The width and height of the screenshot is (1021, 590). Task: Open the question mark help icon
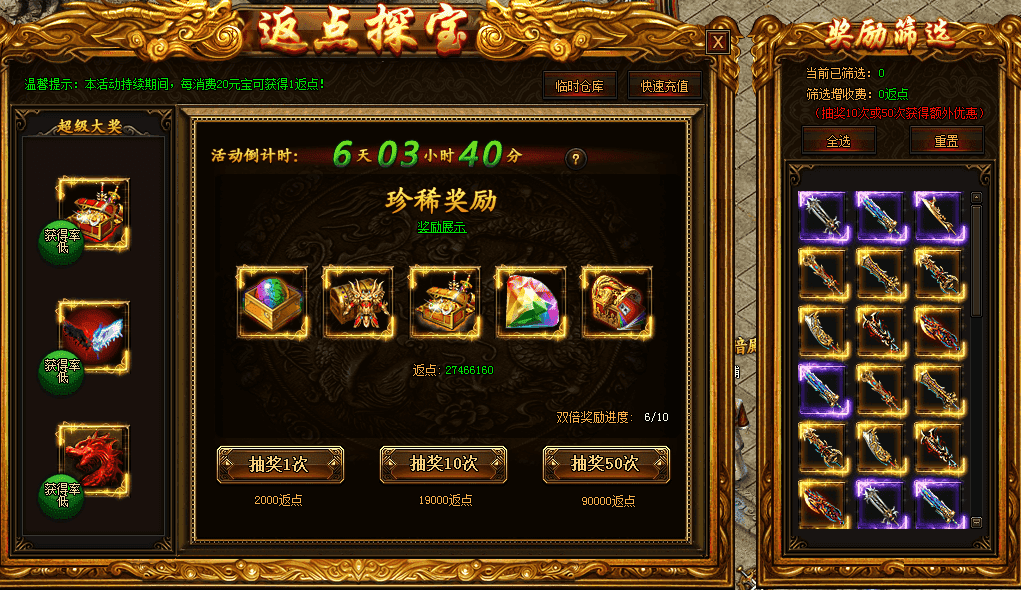coord(576,158)
